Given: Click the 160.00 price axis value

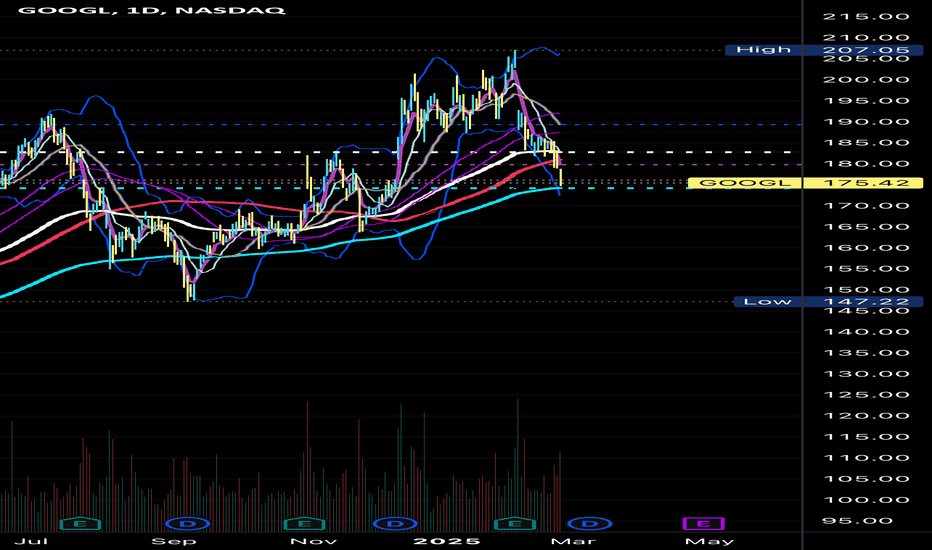Looking at the screenshot, I should point(866,248).
